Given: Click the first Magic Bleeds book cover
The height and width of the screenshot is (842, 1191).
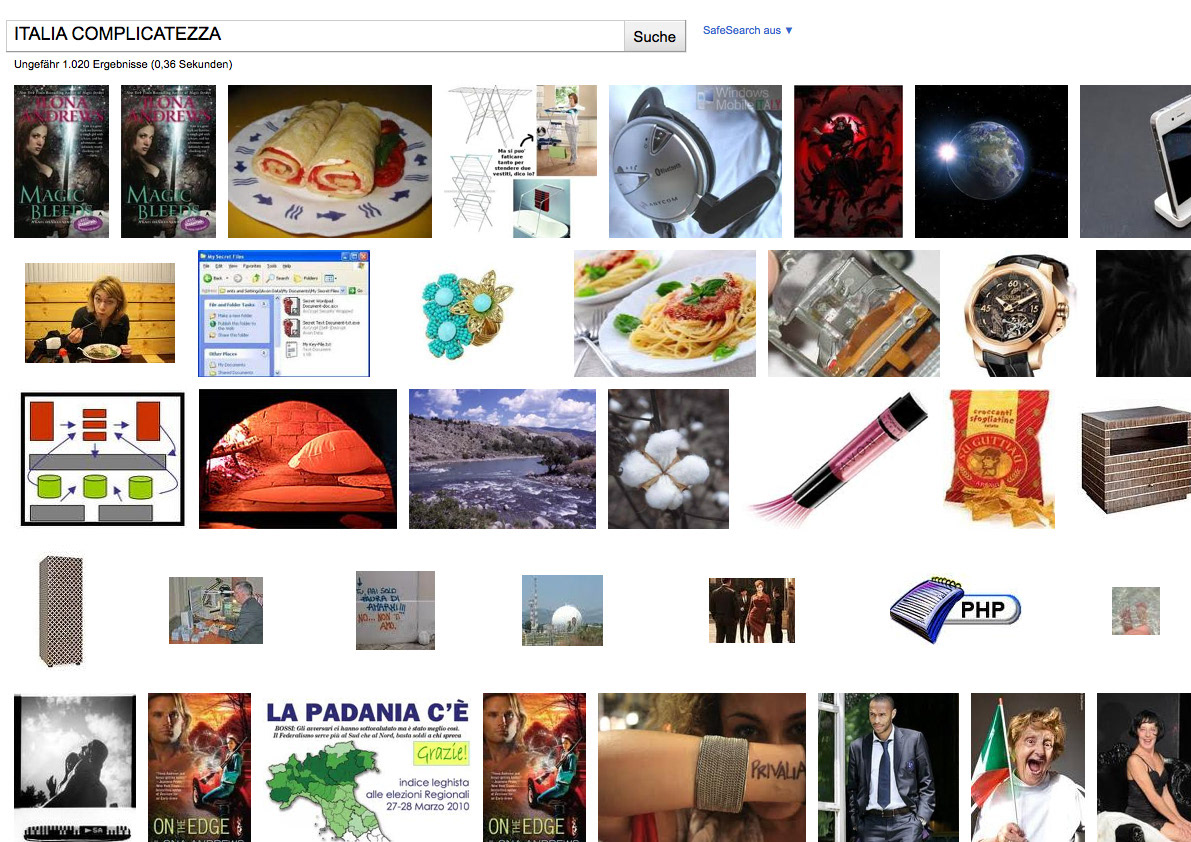Looking at the screenshot, I should (62, 161).
